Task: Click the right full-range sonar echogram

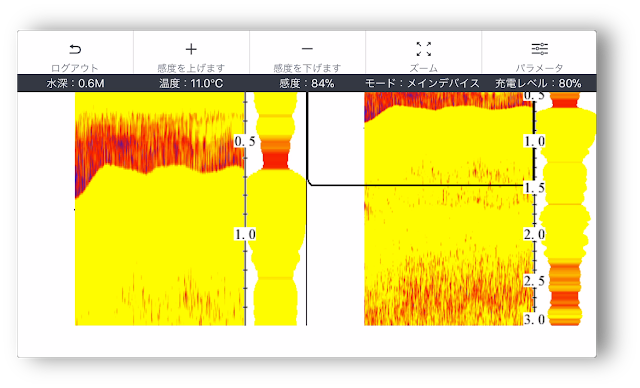Action: [x=449, y=208]
